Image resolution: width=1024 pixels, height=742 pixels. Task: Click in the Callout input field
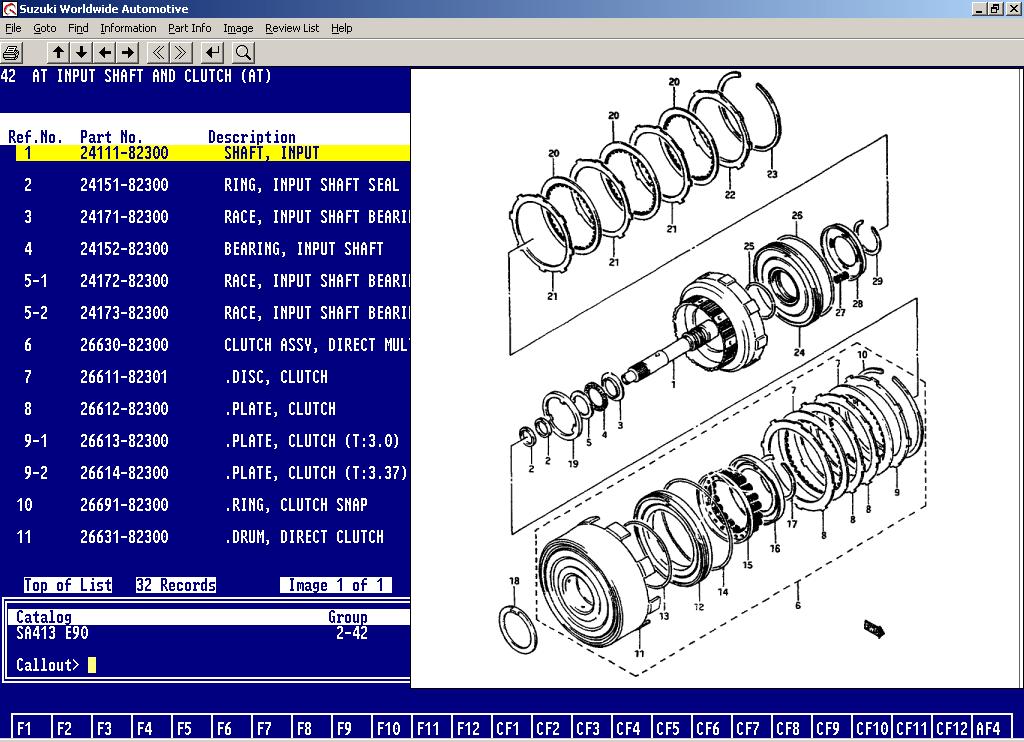point(91,664)
